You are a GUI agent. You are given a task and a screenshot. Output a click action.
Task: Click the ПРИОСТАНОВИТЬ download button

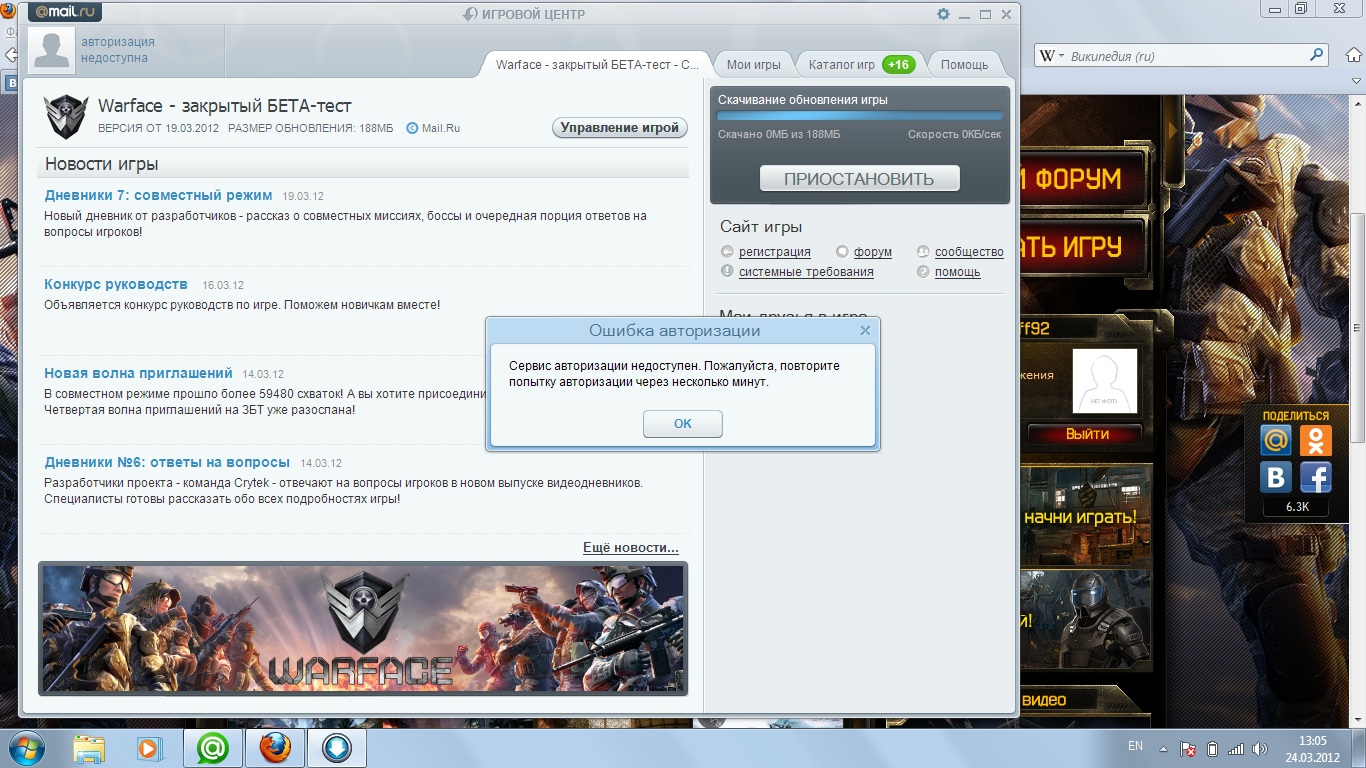click(859, 179)
